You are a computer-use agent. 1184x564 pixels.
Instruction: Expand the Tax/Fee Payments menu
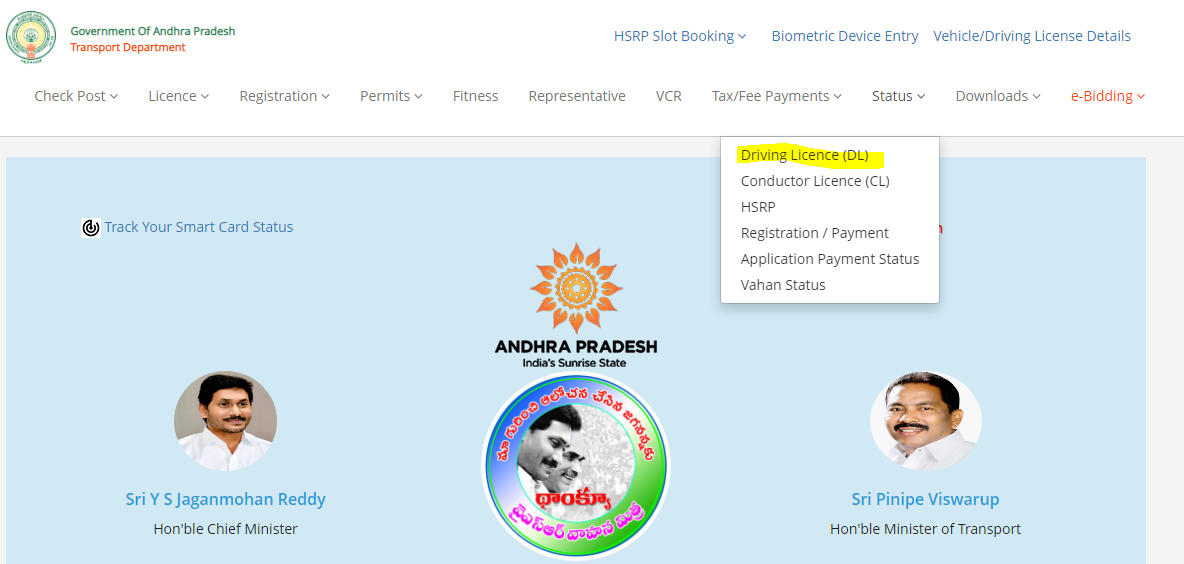click(x=776, y=96)
